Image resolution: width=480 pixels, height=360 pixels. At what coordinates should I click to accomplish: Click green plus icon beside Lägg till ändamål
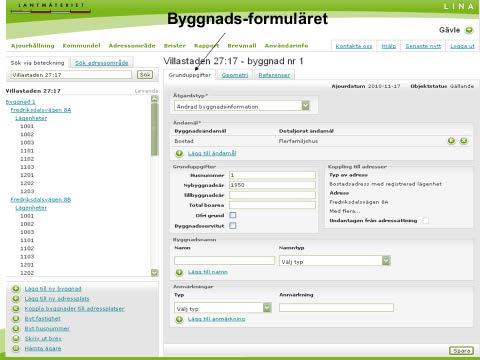(x=179, y=153)
